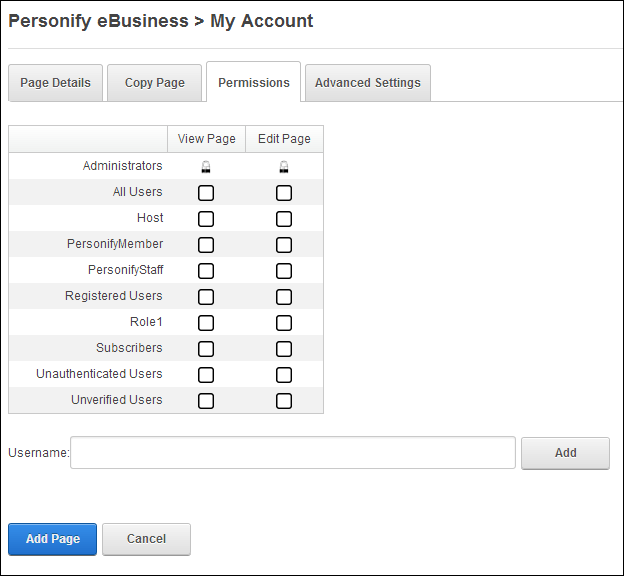Click the PersonifyStaff role label
Viewport: 624px width, 576px height.
tap(125, 270)
